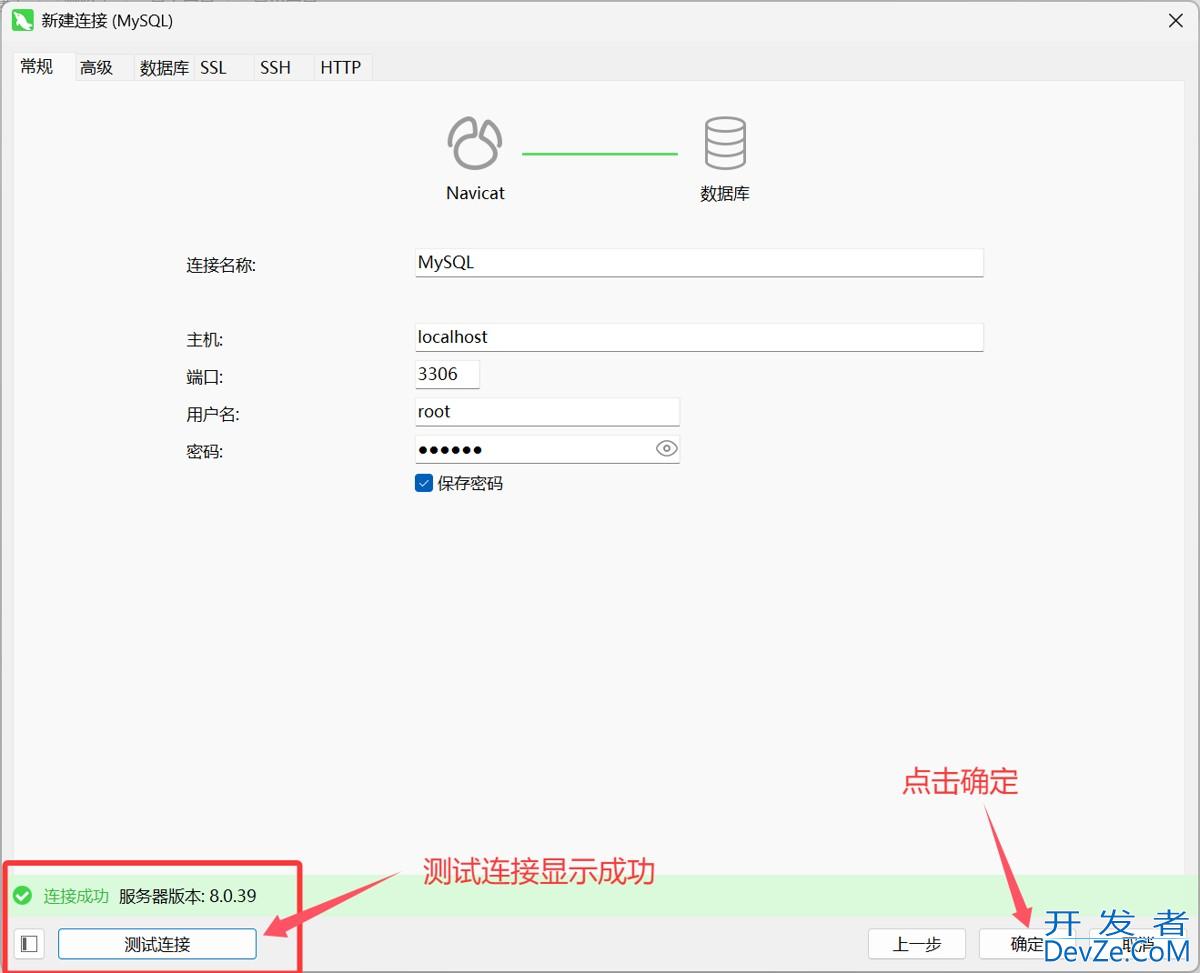Uncheck the 保存密码 checkbox

[x=423, y=484]
